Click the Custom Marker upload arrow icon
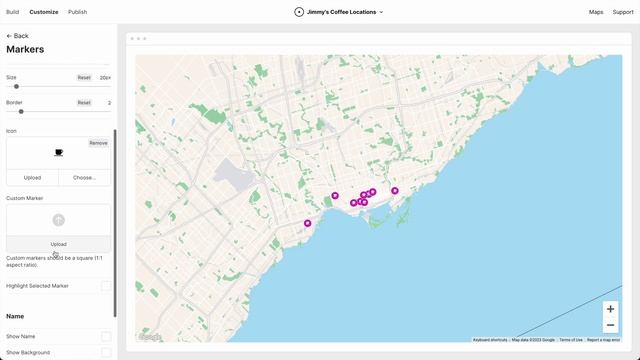Viewport: 640px width, 360px height. (59, 220)
